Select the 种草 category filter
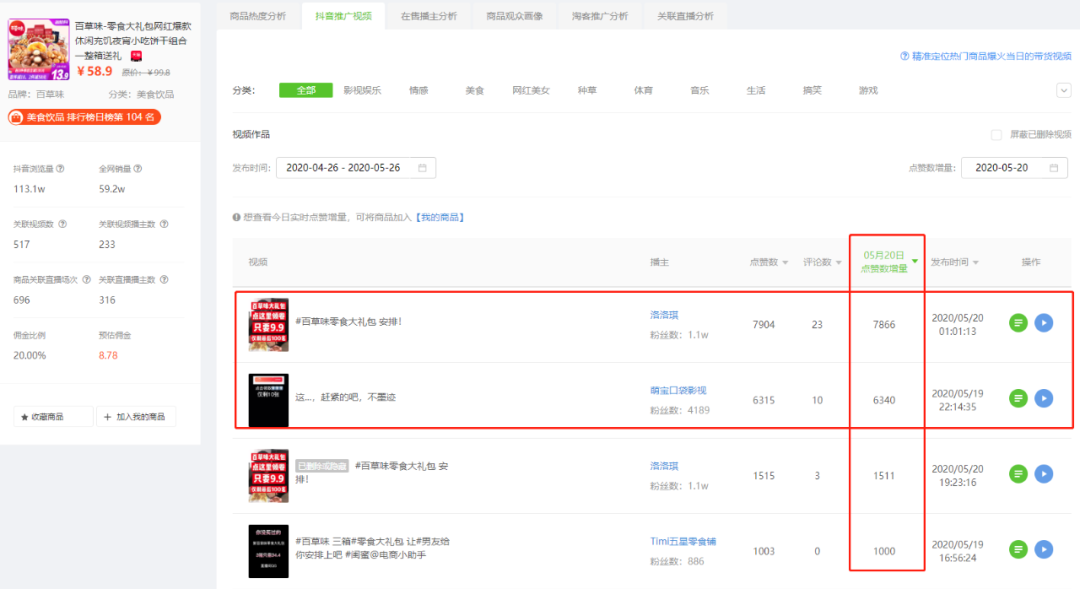This screenshot has width=1080, height=589. (x=587, y=90)
